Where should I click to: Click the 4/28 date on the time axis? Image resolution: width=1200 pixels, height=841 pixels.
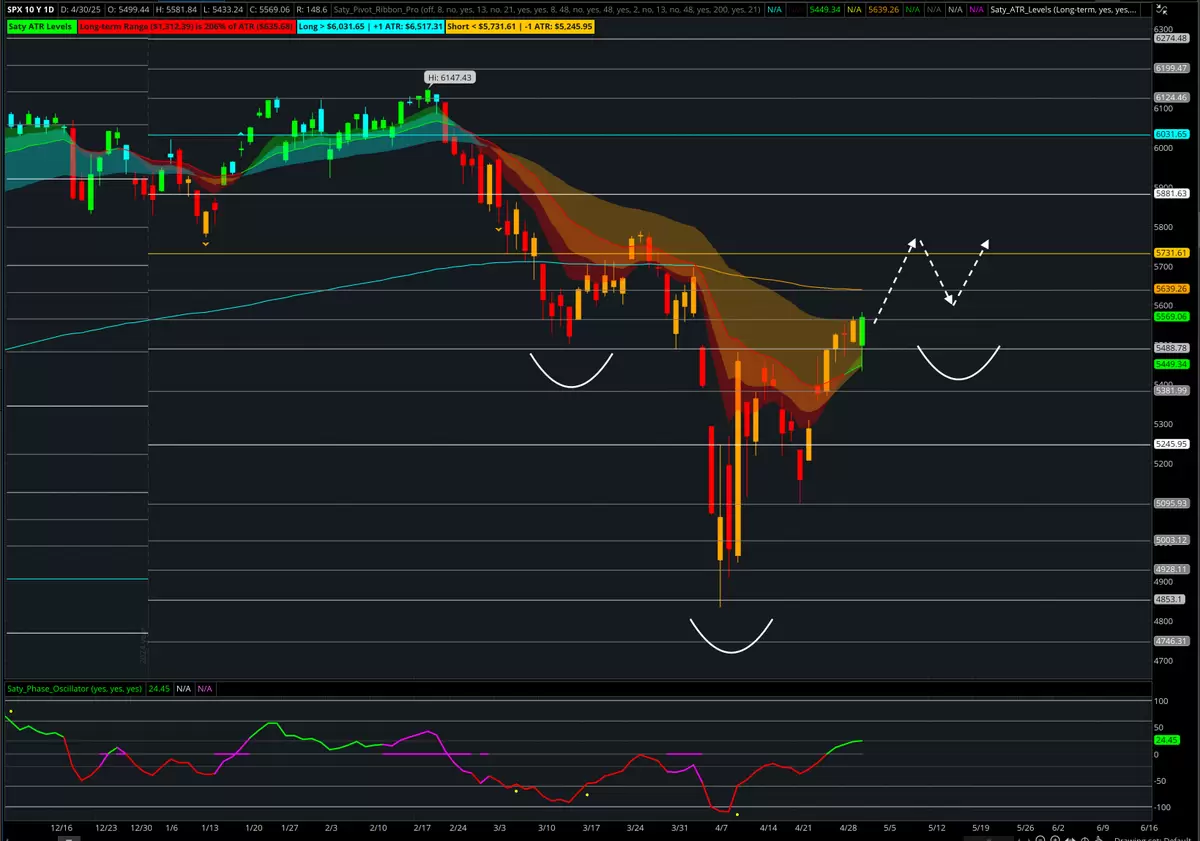[x=848, y=828]
